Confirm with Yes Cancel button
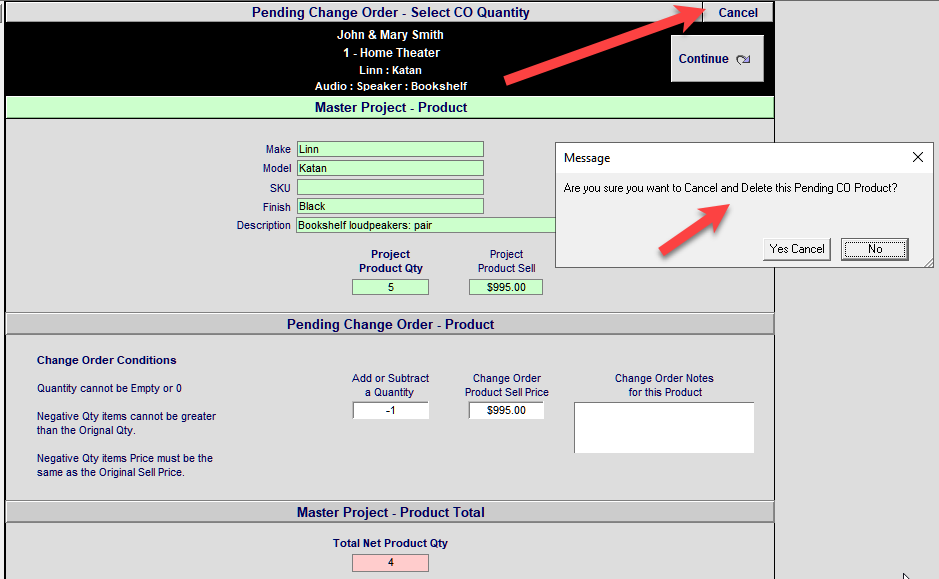 pyautogui.click(x=796, y=249)
